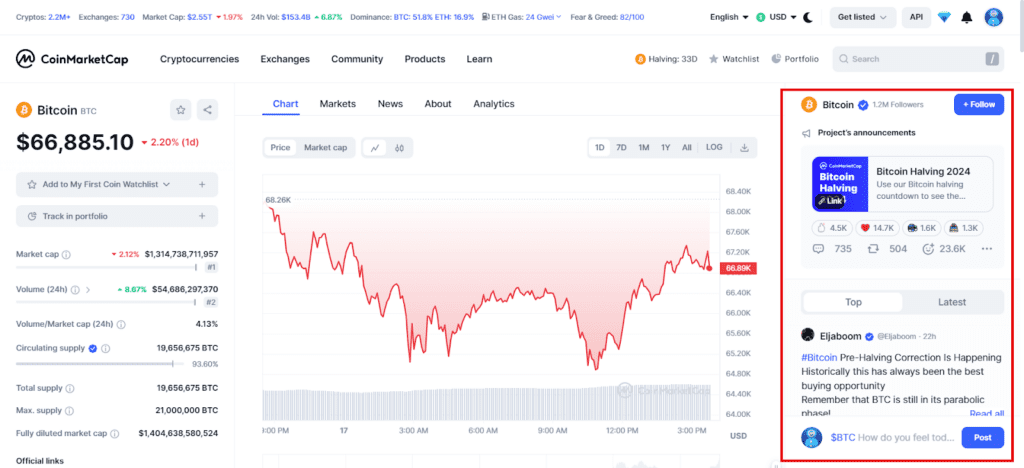Open the English language dropdown
1024x468 pixels.
pyautogui.click(x=729, y=17)
